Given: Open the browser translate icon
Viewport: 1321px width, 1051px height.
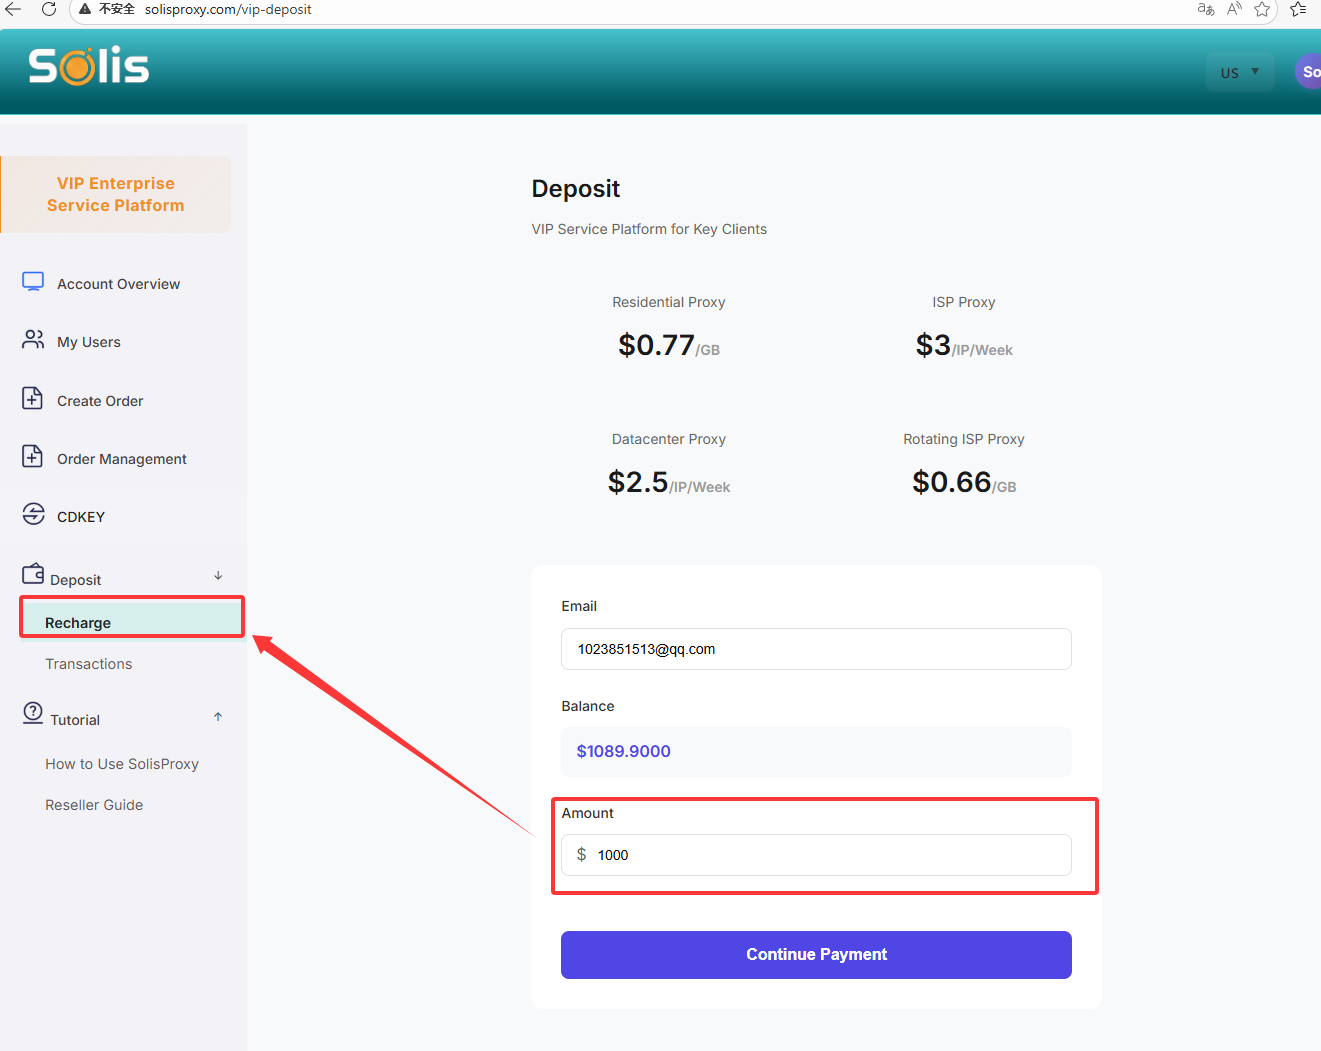Looking at the screenshot, I should click(x=1206, y=9).
